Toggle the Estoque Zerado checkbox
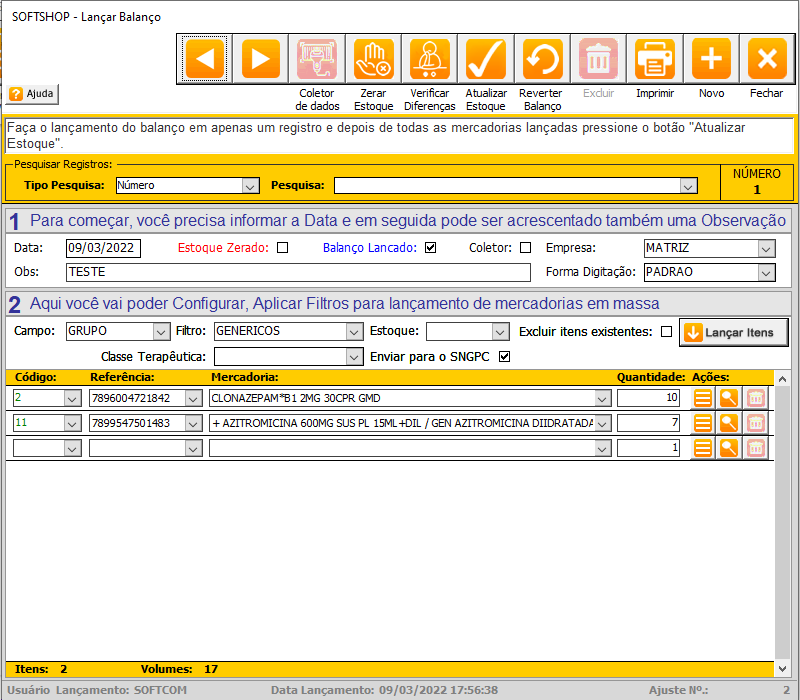The height and width of the screenshot is (700, 800). pyautogui.click(x=282, y=248)
